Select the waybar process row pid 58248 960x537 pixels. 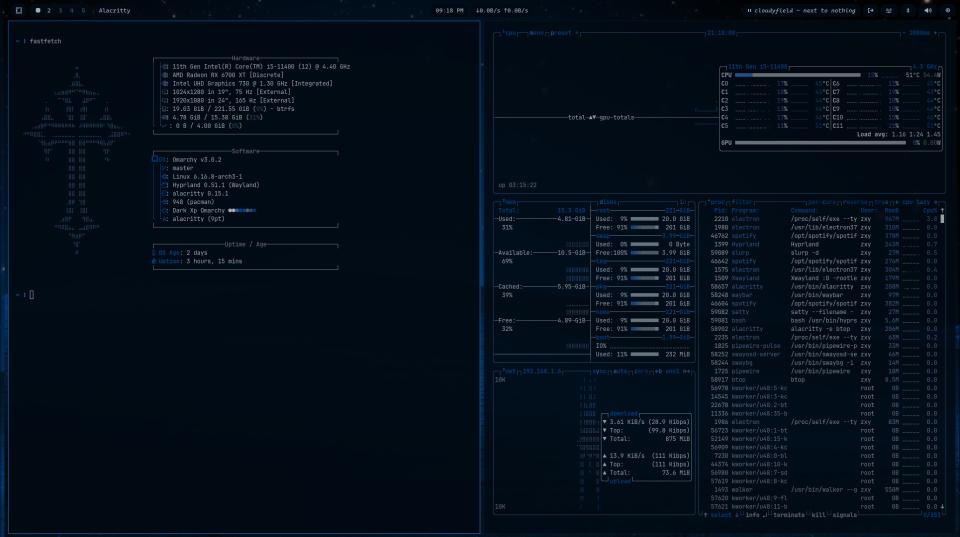823,295
